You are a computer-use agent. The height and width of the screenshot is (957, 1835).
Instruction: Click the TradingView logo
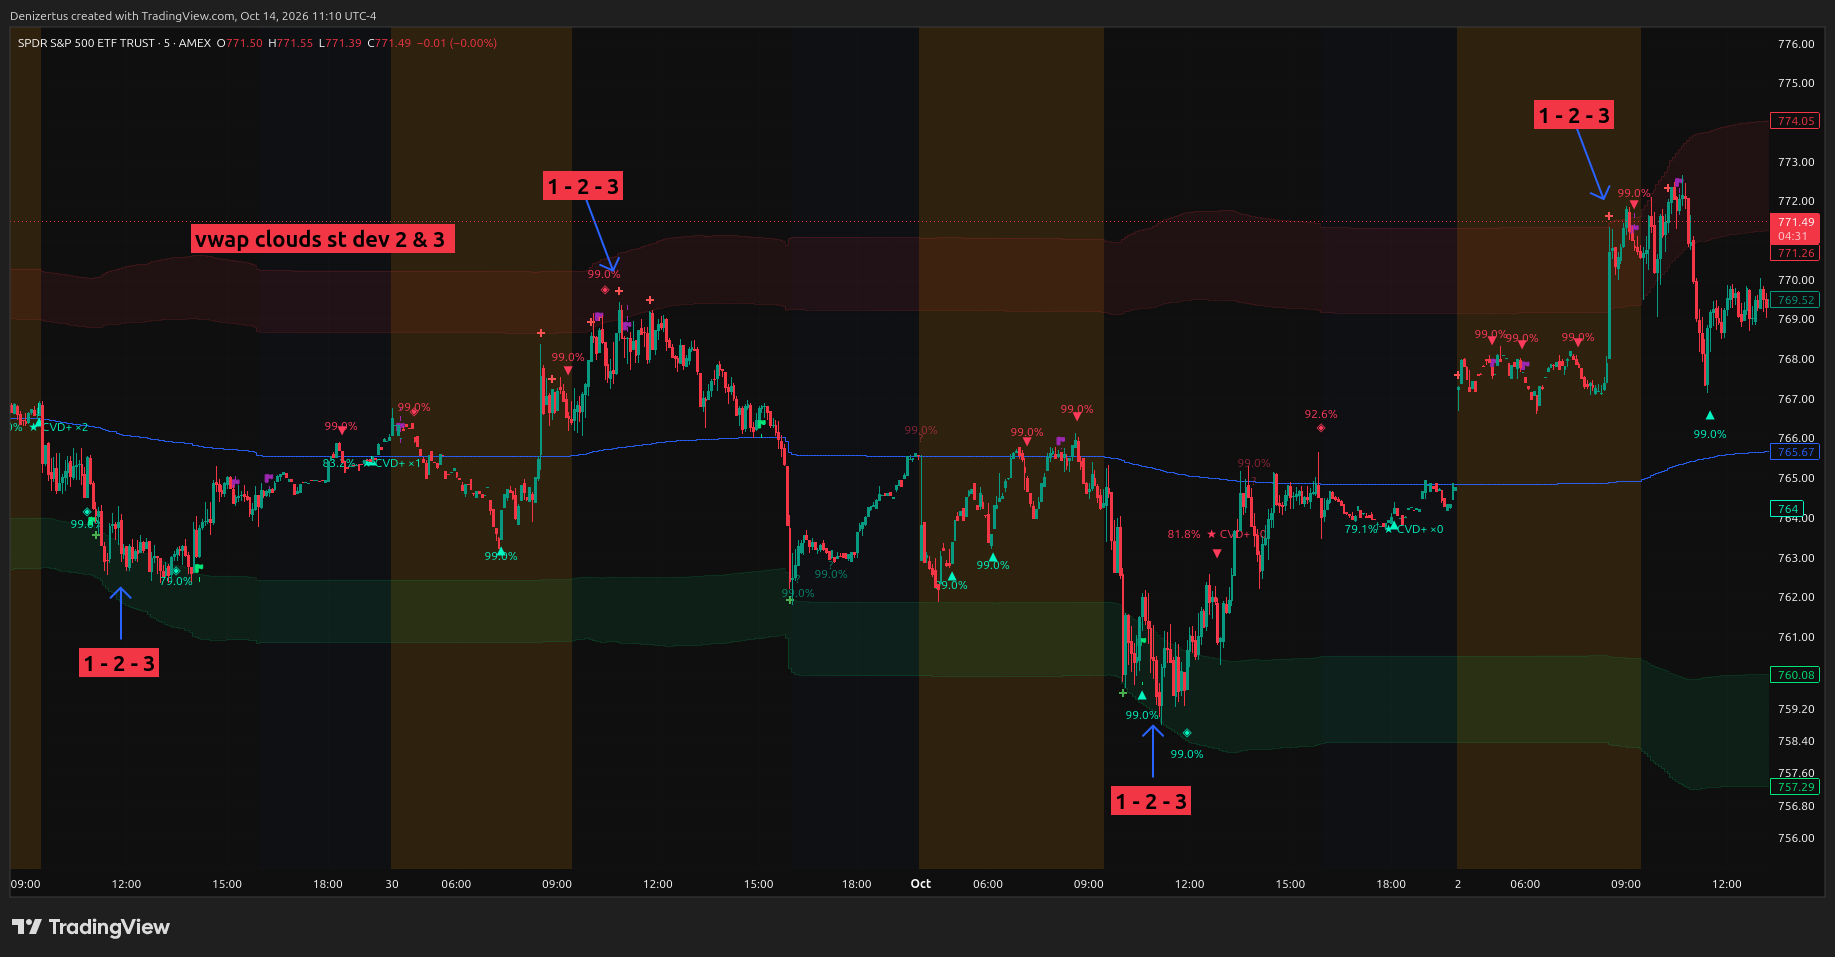coord(91,927)
